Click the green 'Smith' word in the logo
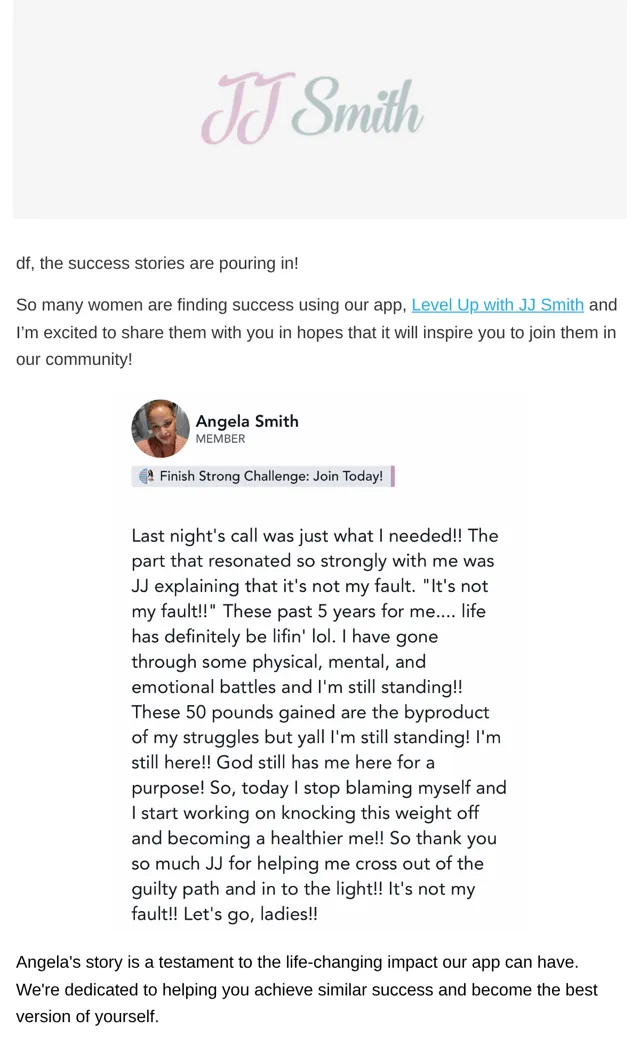Image resolution: width=640 pixels, height=1040 pixels. coord(358,106)
